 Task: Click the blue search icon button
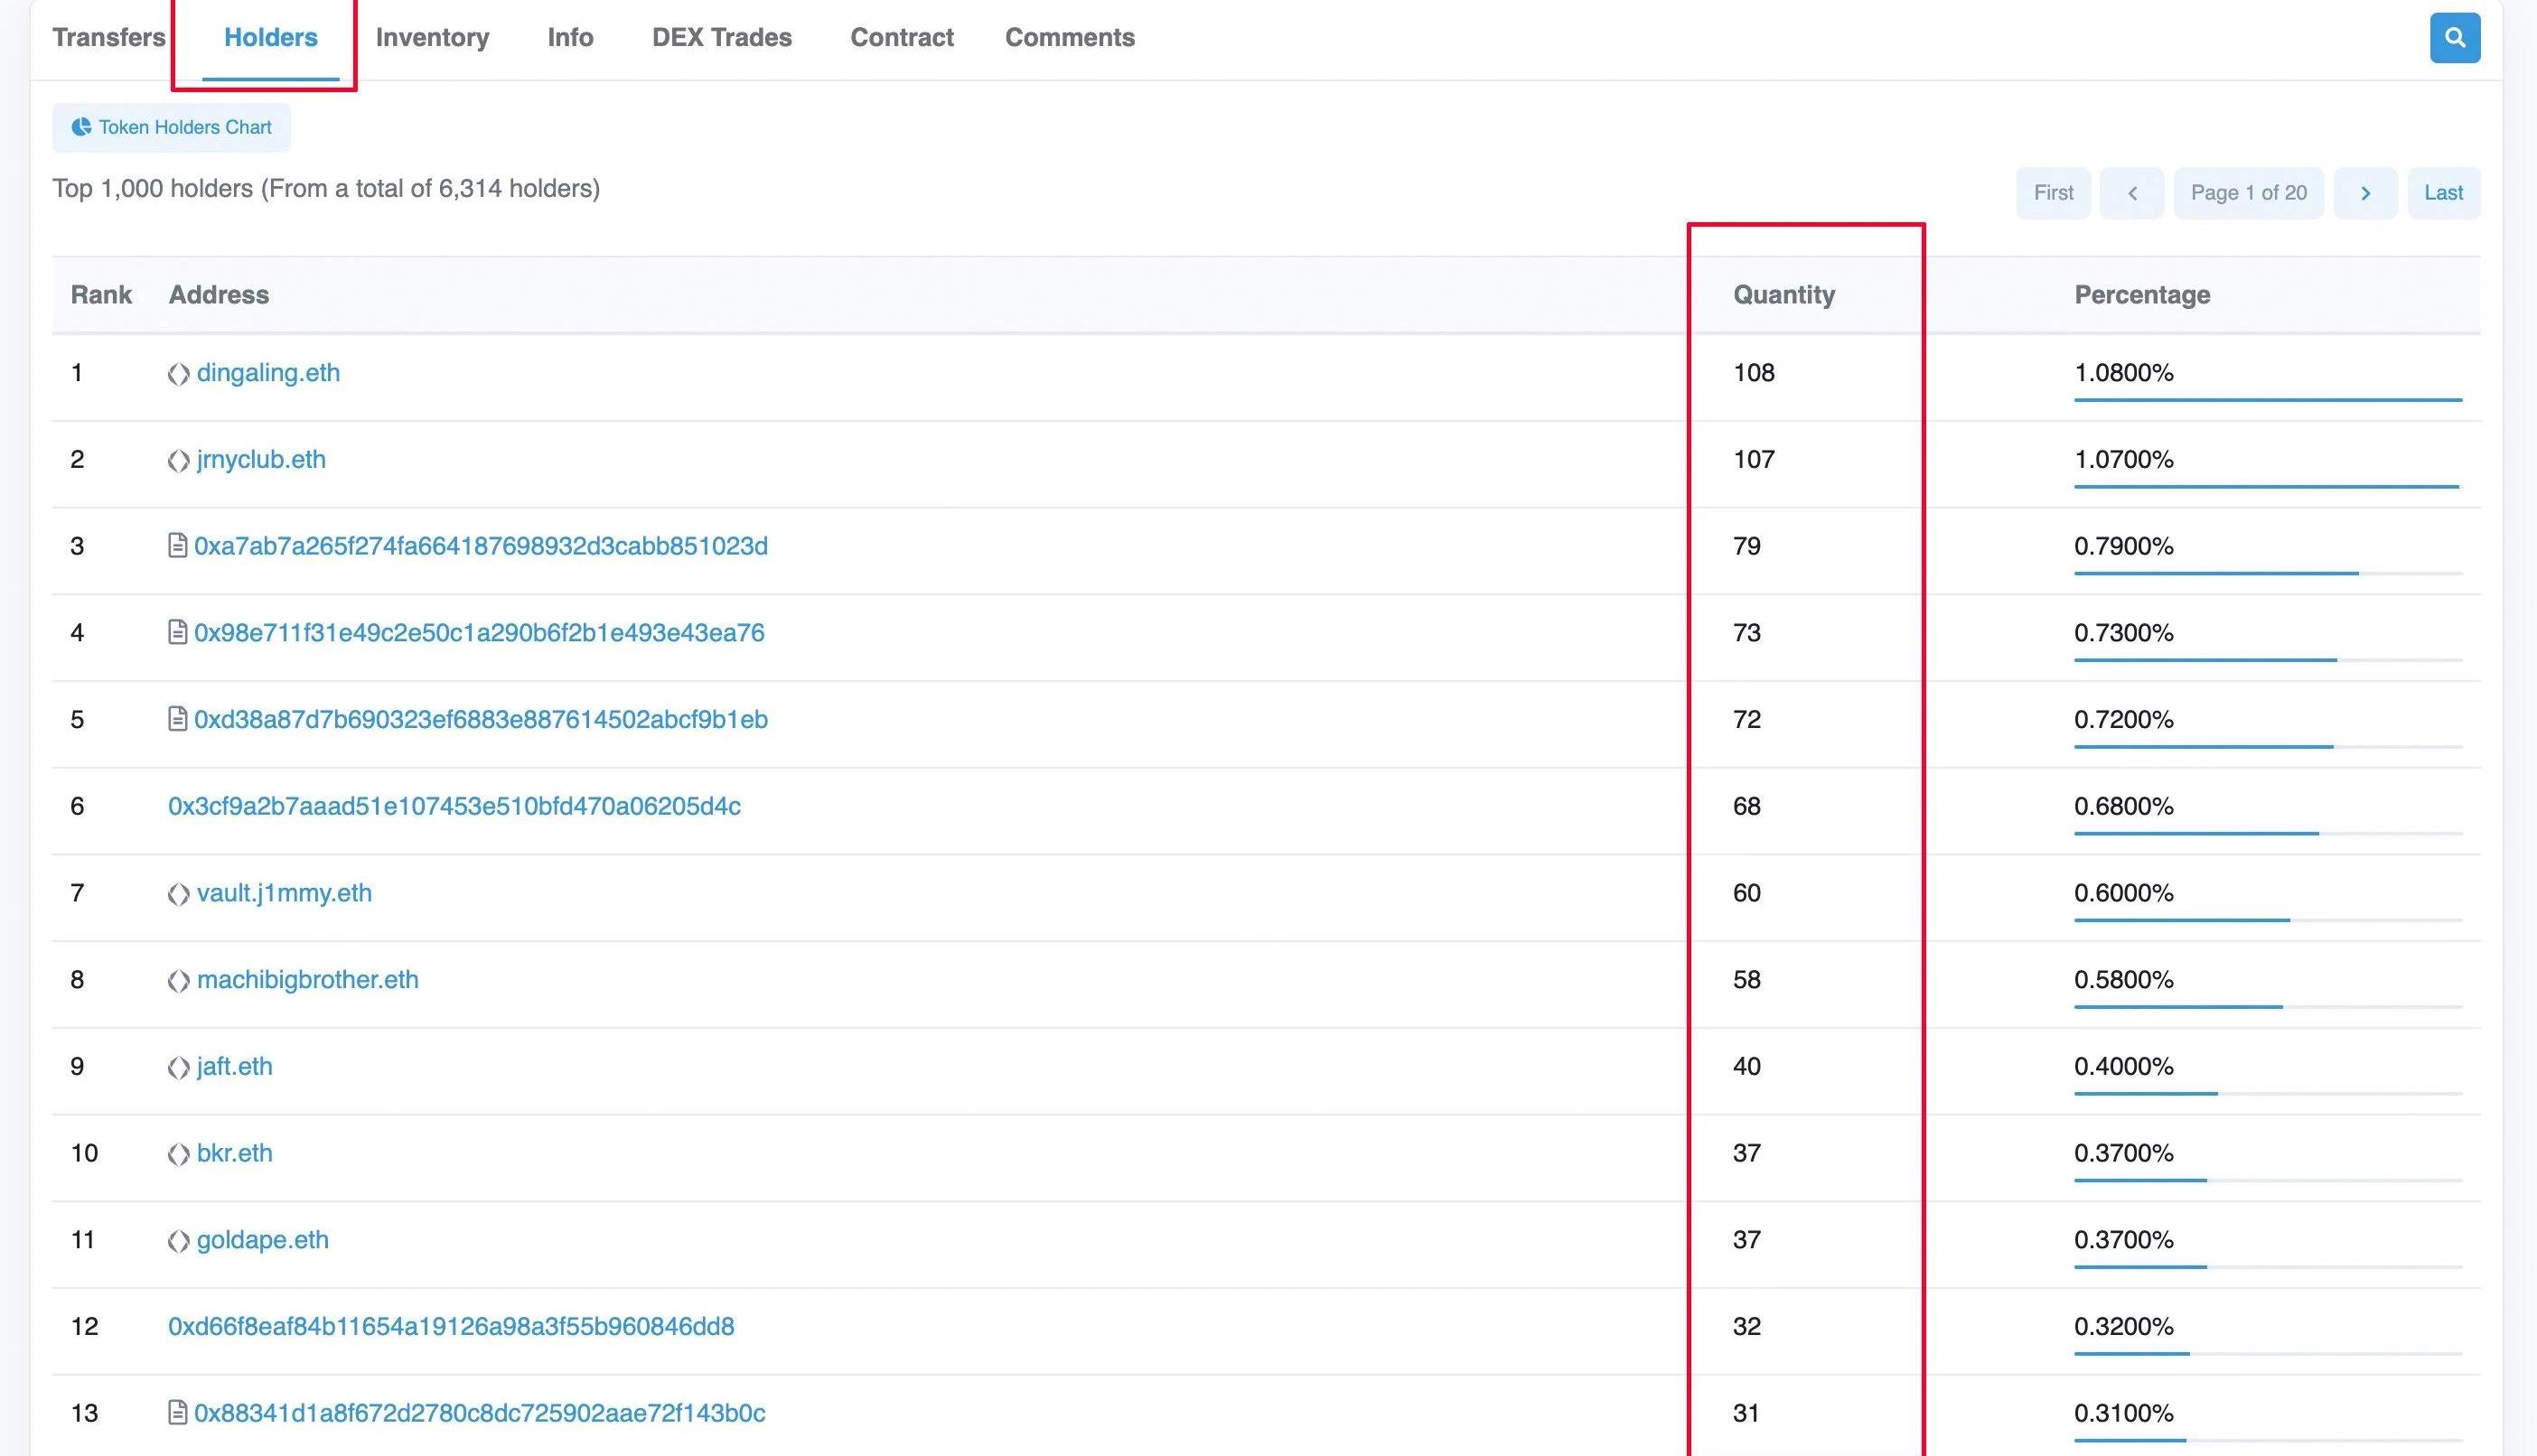[x=2454, y=38]
